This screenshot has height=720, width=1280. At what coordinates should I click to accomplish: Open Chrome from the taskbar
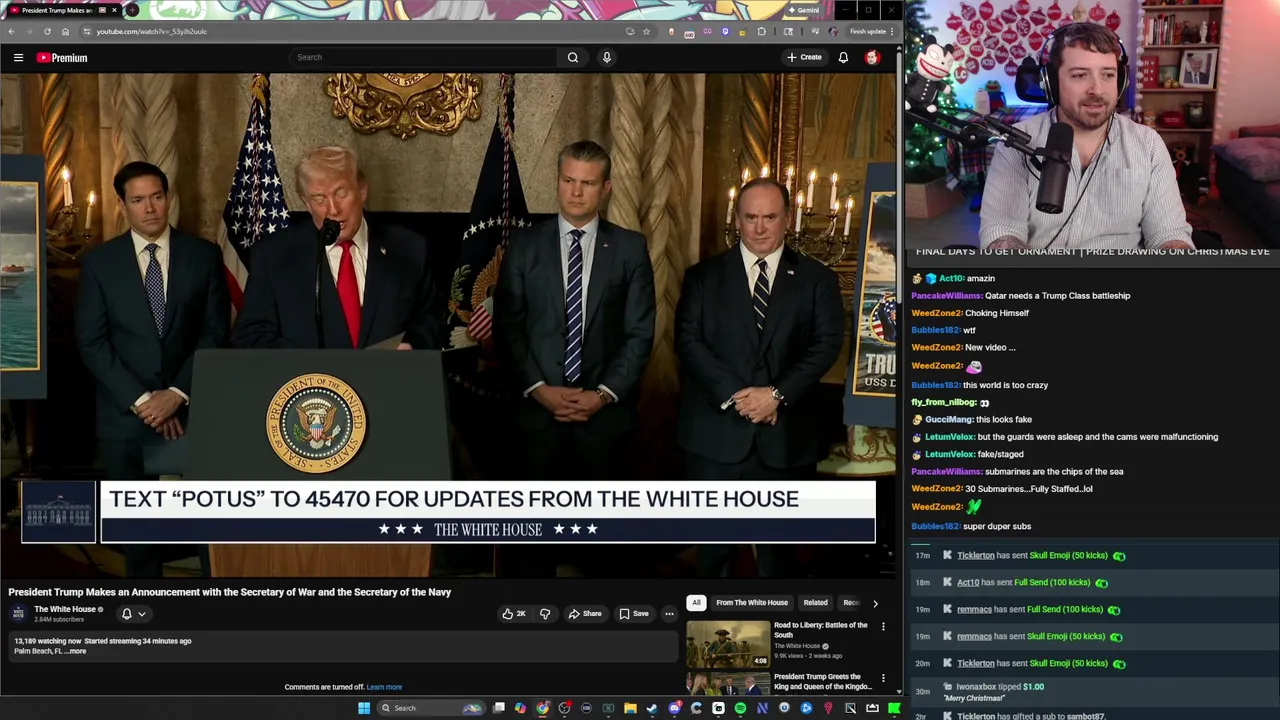[542, 708]
